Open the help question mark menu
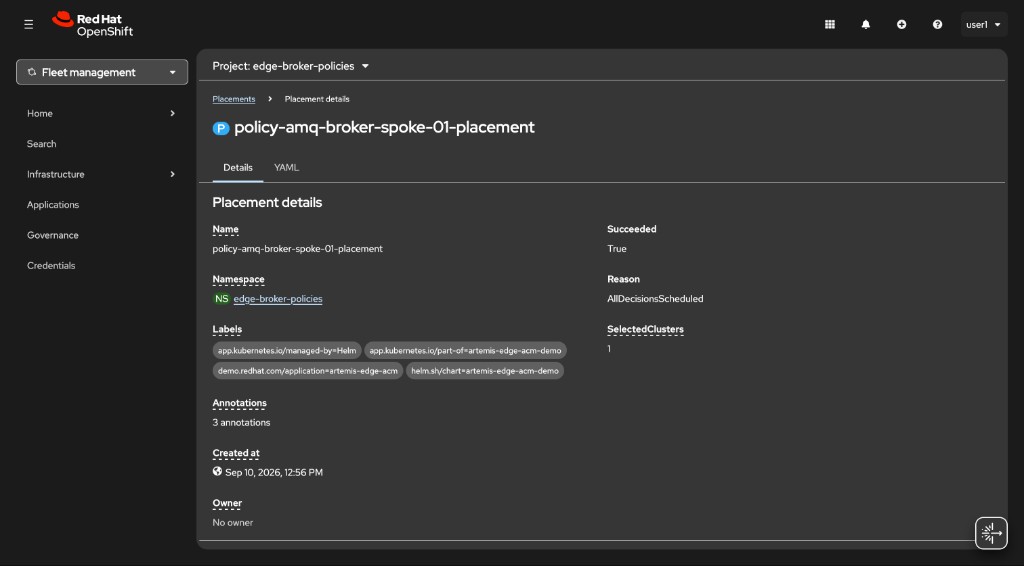Screen dimensions: 1024x566 [x=937, y=24]
